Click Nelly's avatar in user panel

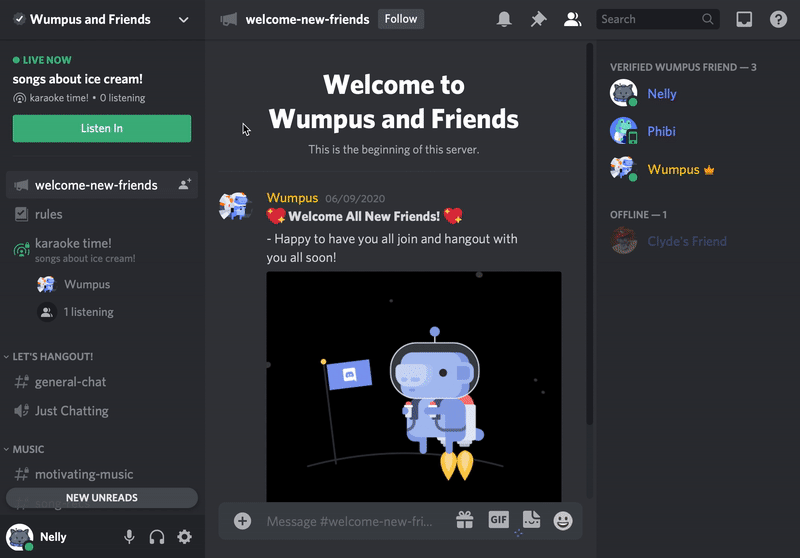[x=20, y=537]
